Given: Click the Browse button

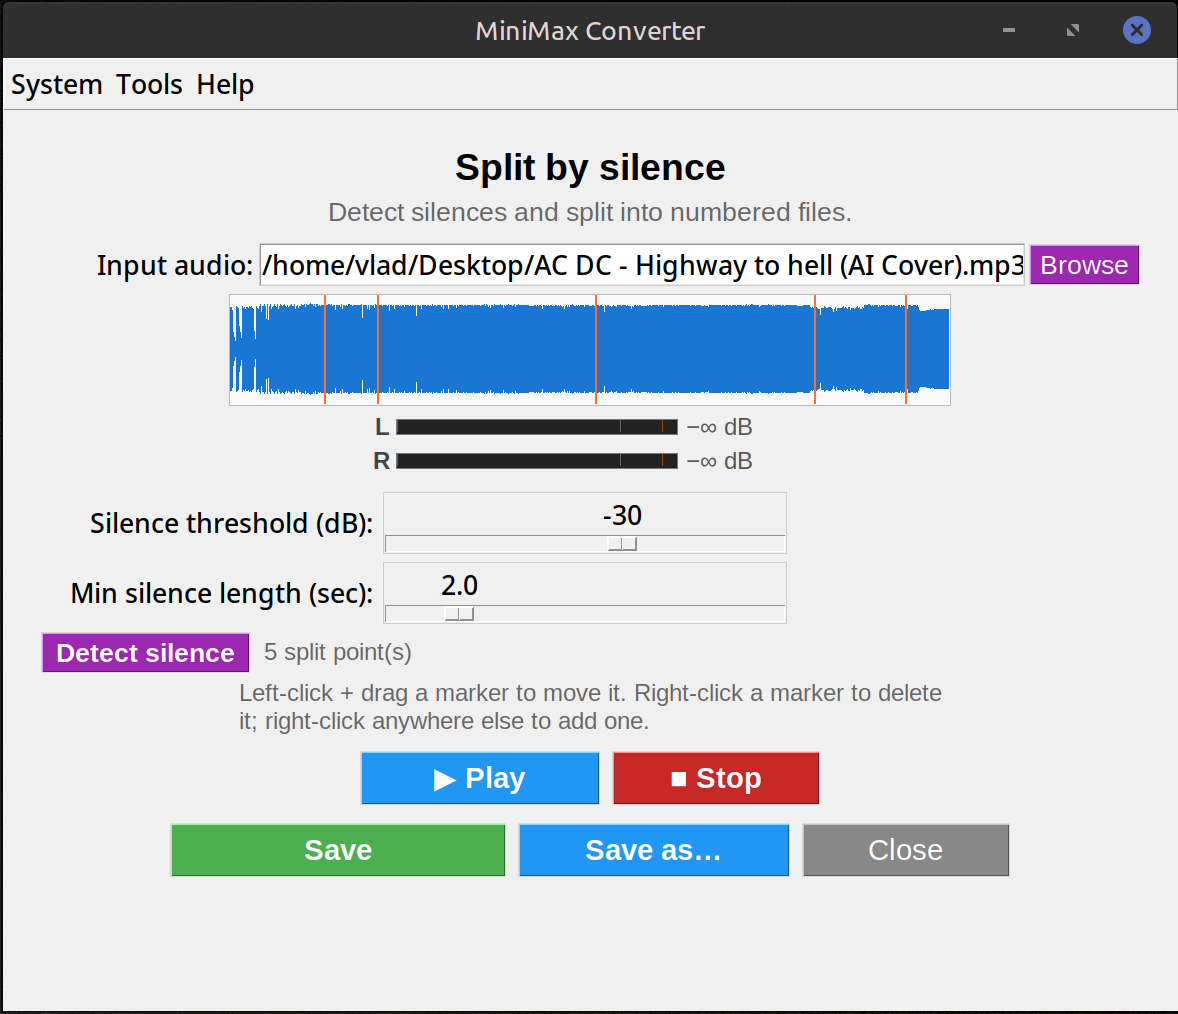Looking at the screenshot, I should click(x=1084, y=265).
